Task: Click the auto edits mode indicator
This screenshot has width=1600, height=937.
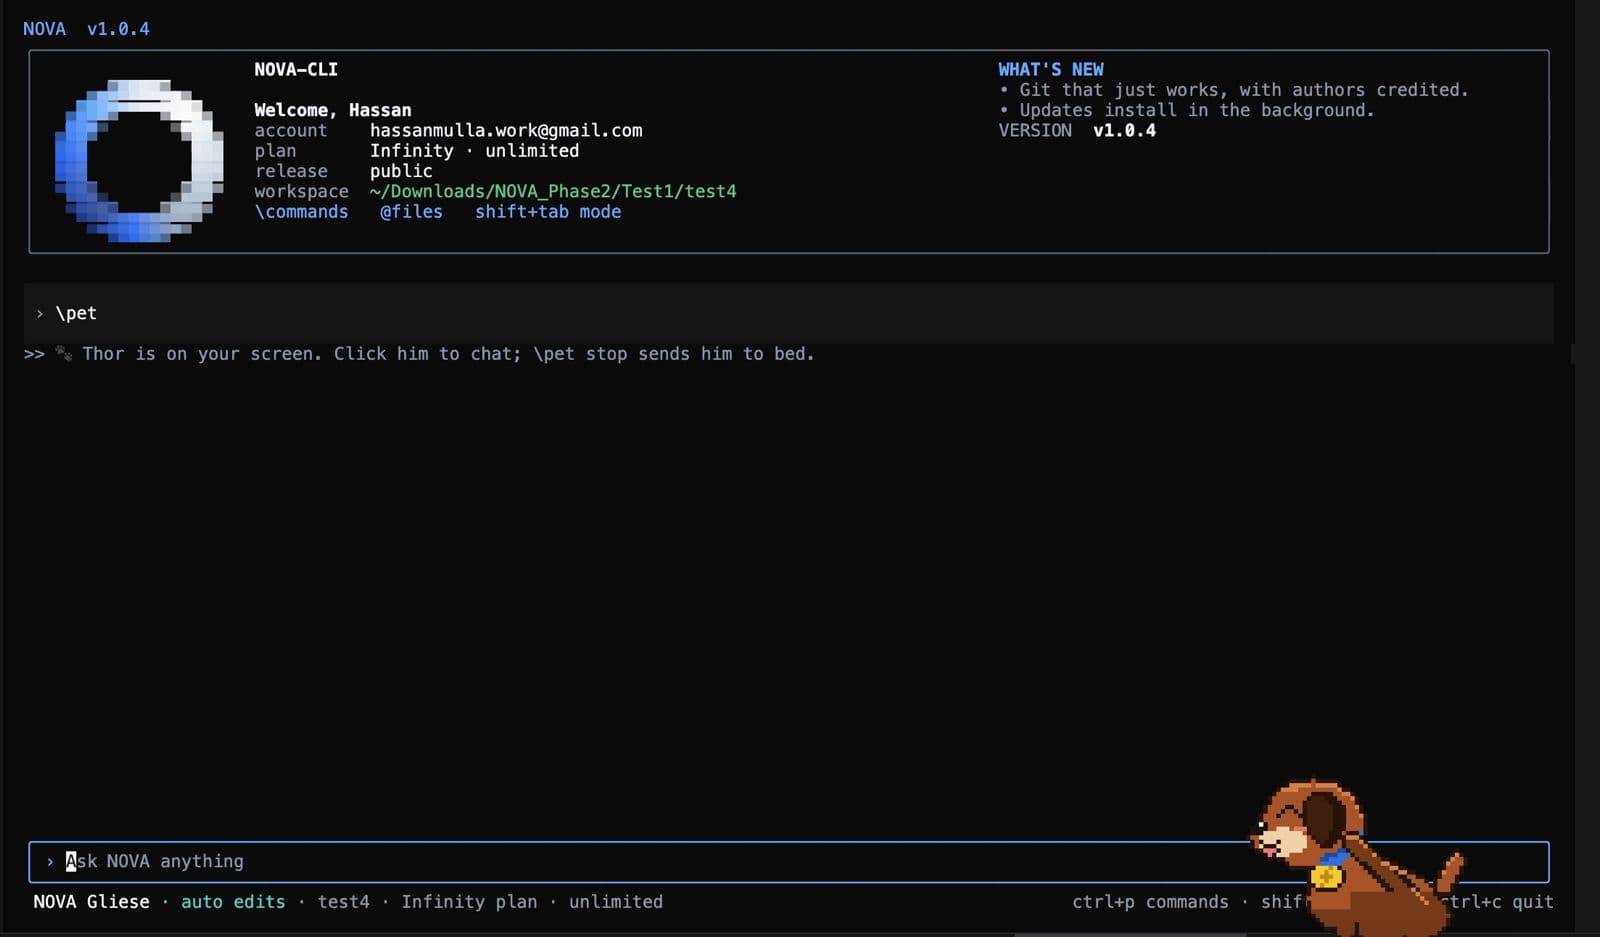Action: point(233,902)
